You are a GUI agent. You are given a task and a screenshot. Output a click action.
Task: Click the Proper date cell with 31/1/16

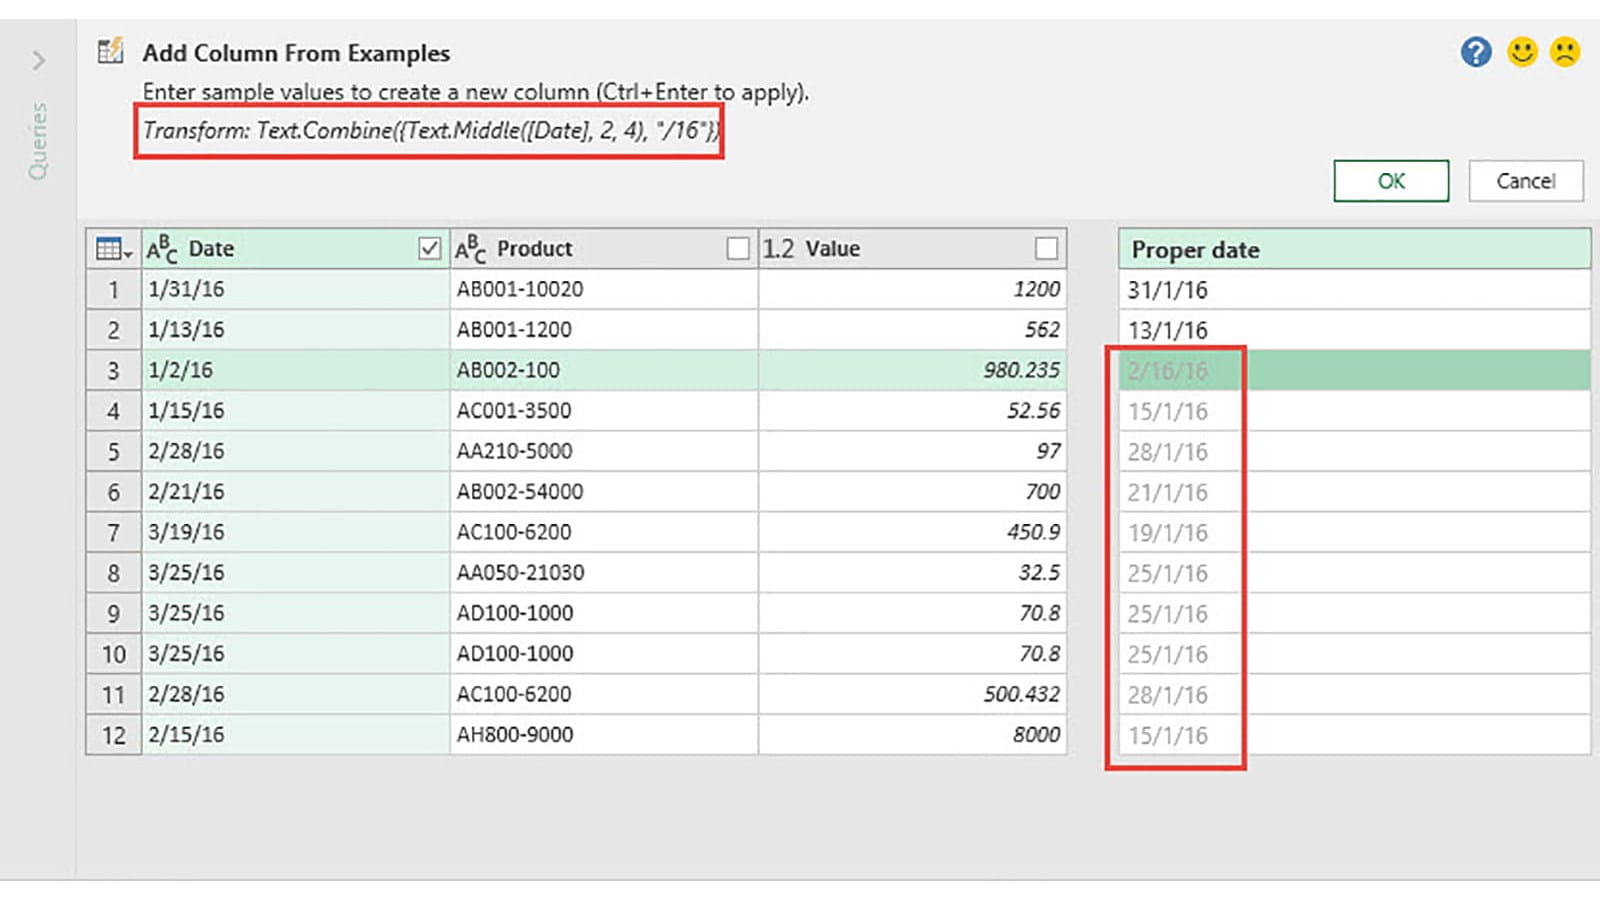click(x=1168, y=290)
